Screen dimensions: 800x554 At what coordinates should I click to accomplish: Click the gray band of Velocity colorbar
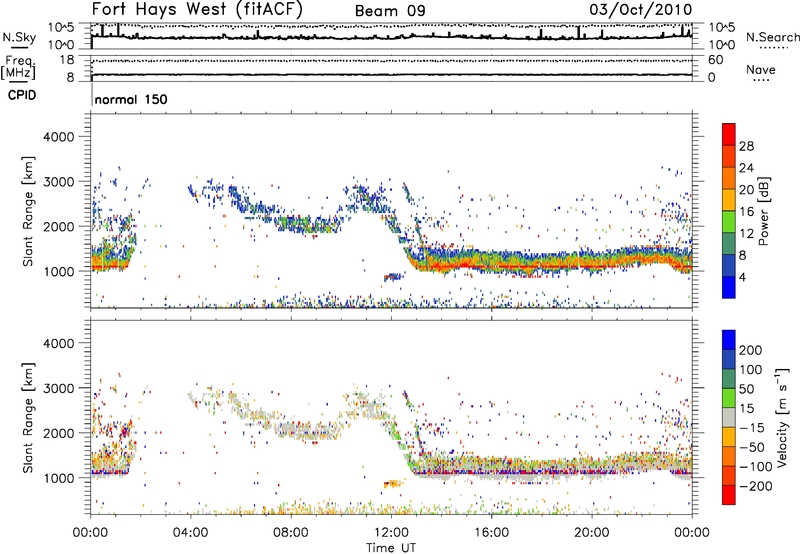[729, 417]
